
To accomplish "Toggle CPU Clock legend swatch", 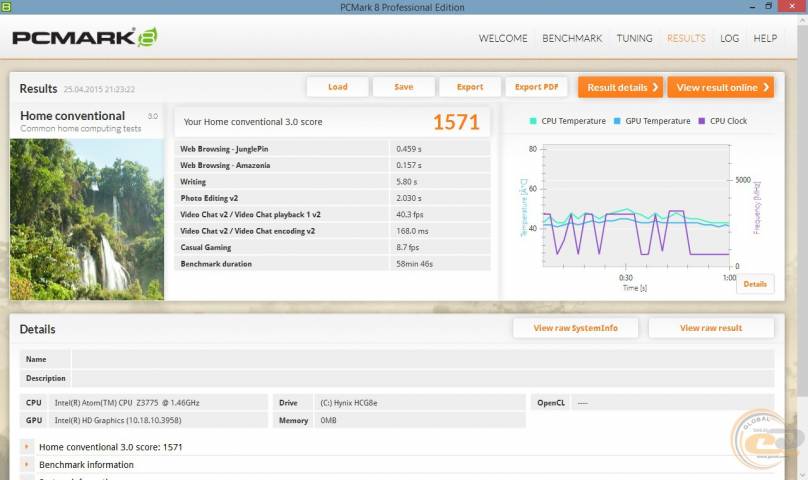I will 701,121.
